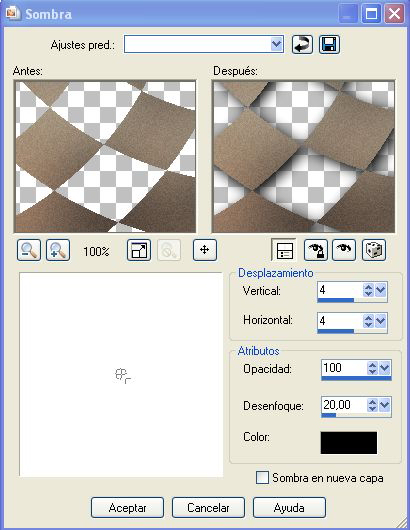The height and width of the screenshot is (530, 410).
Task: Open the Ayuda help button
Action: coord(289,507)
